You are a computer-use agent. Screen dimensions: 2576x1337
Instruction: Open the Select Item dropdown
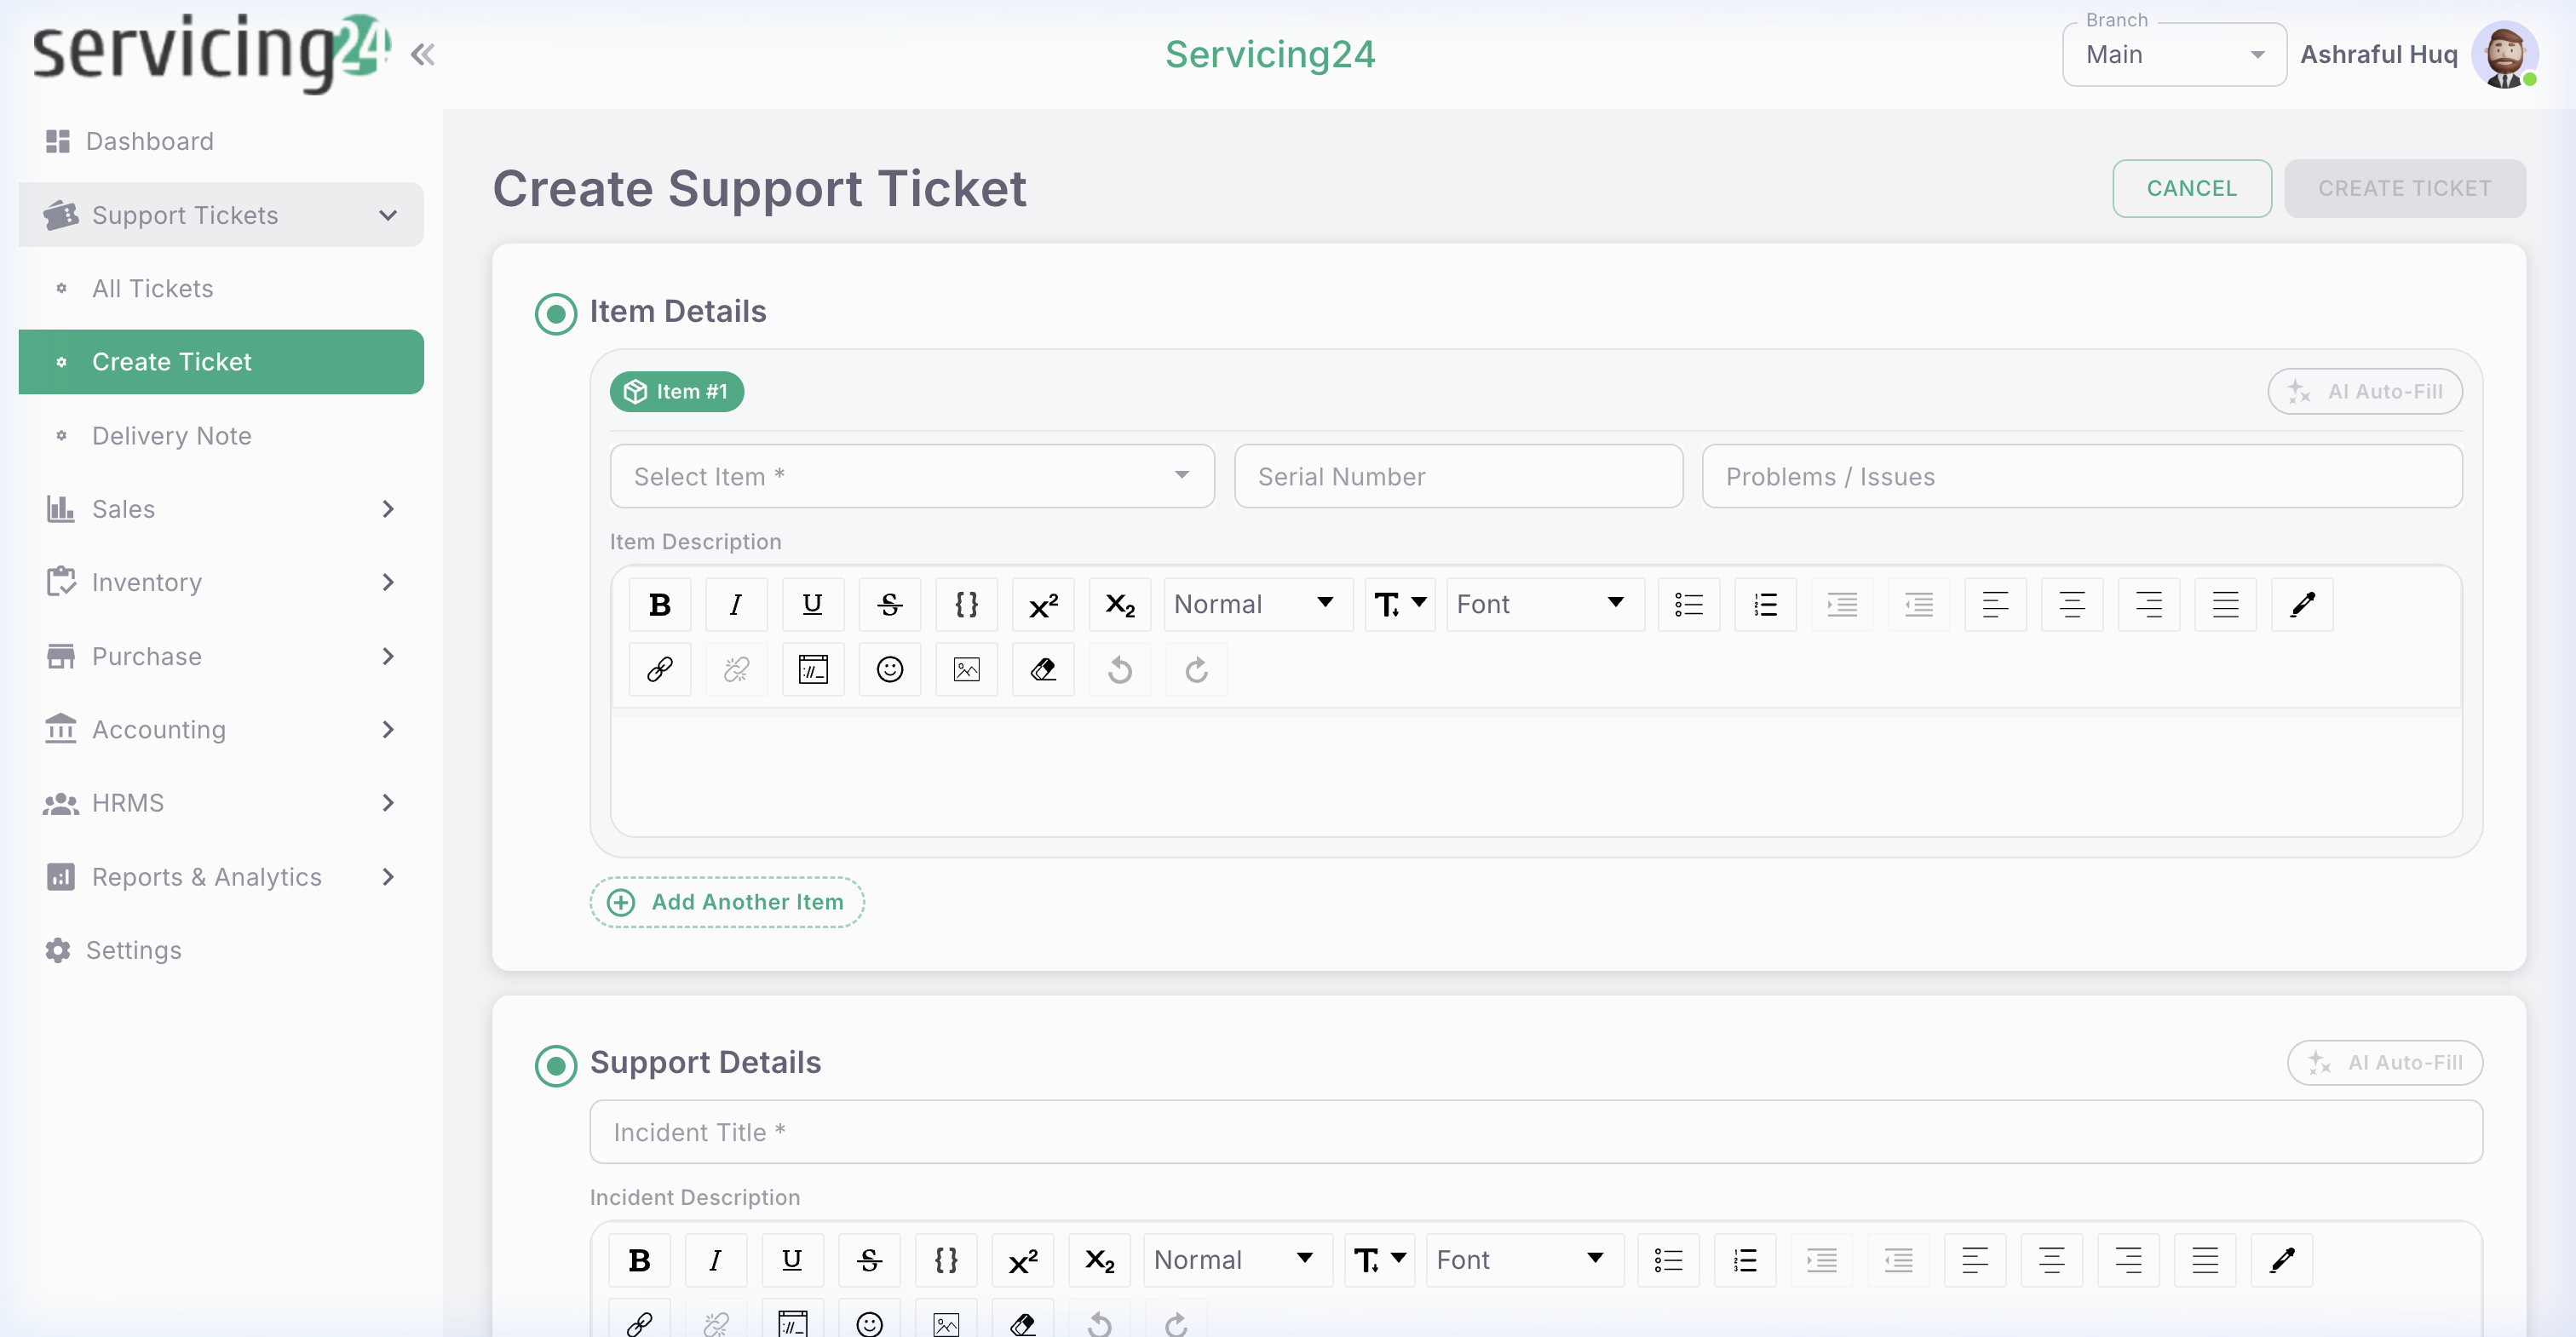(x=912, y=476)
